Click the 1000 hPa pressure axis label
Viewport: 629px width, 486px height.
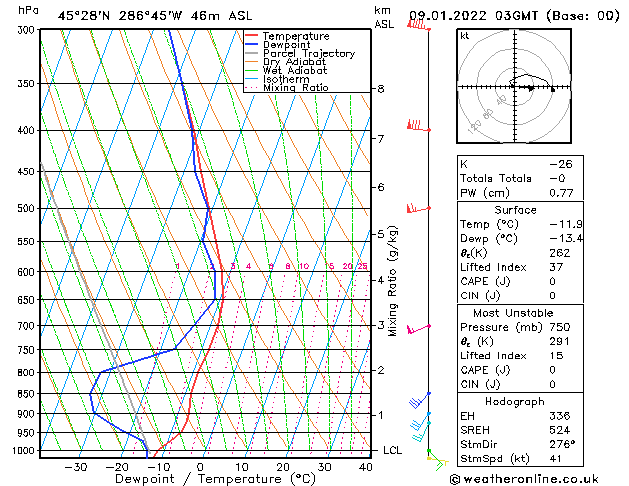[x=24, y=451]
